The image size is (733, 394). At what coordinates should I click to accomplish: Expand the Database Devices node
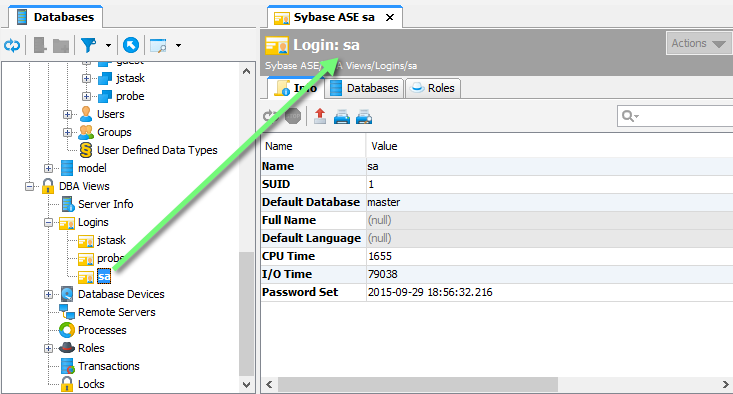click(48, 294)
